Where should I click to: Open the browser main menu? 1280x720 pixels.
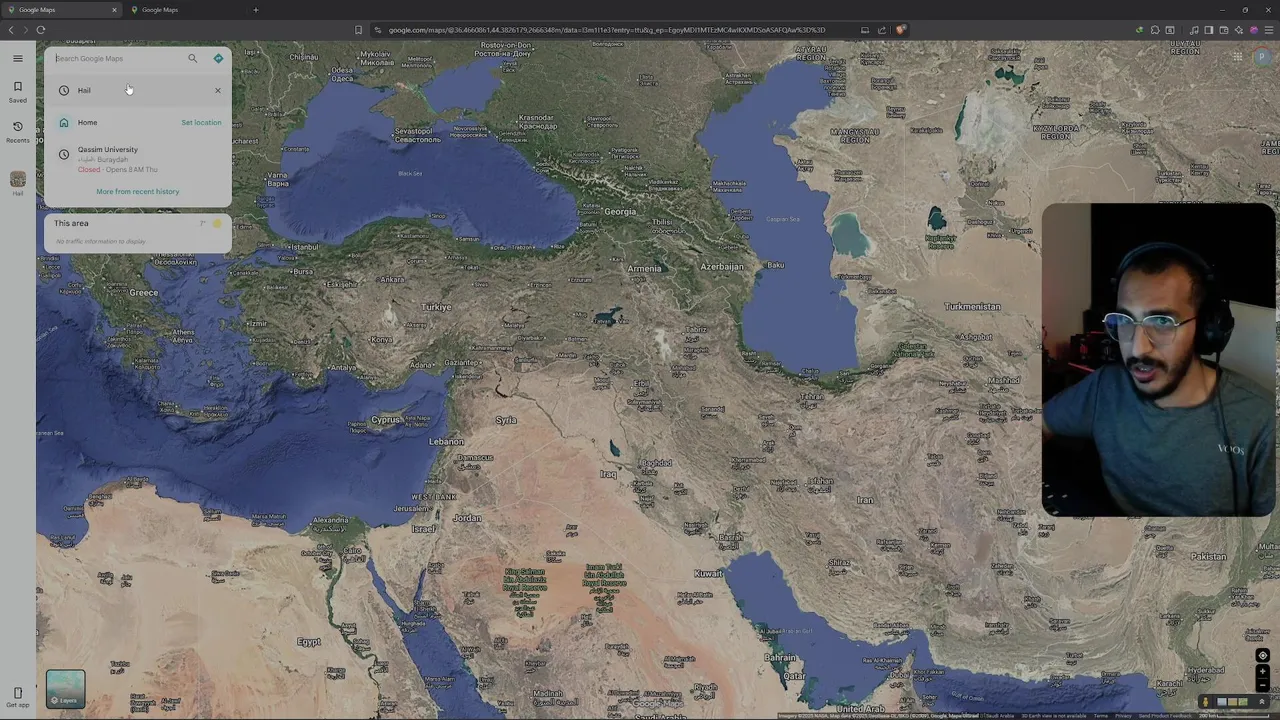click(x=1269, y=30)
